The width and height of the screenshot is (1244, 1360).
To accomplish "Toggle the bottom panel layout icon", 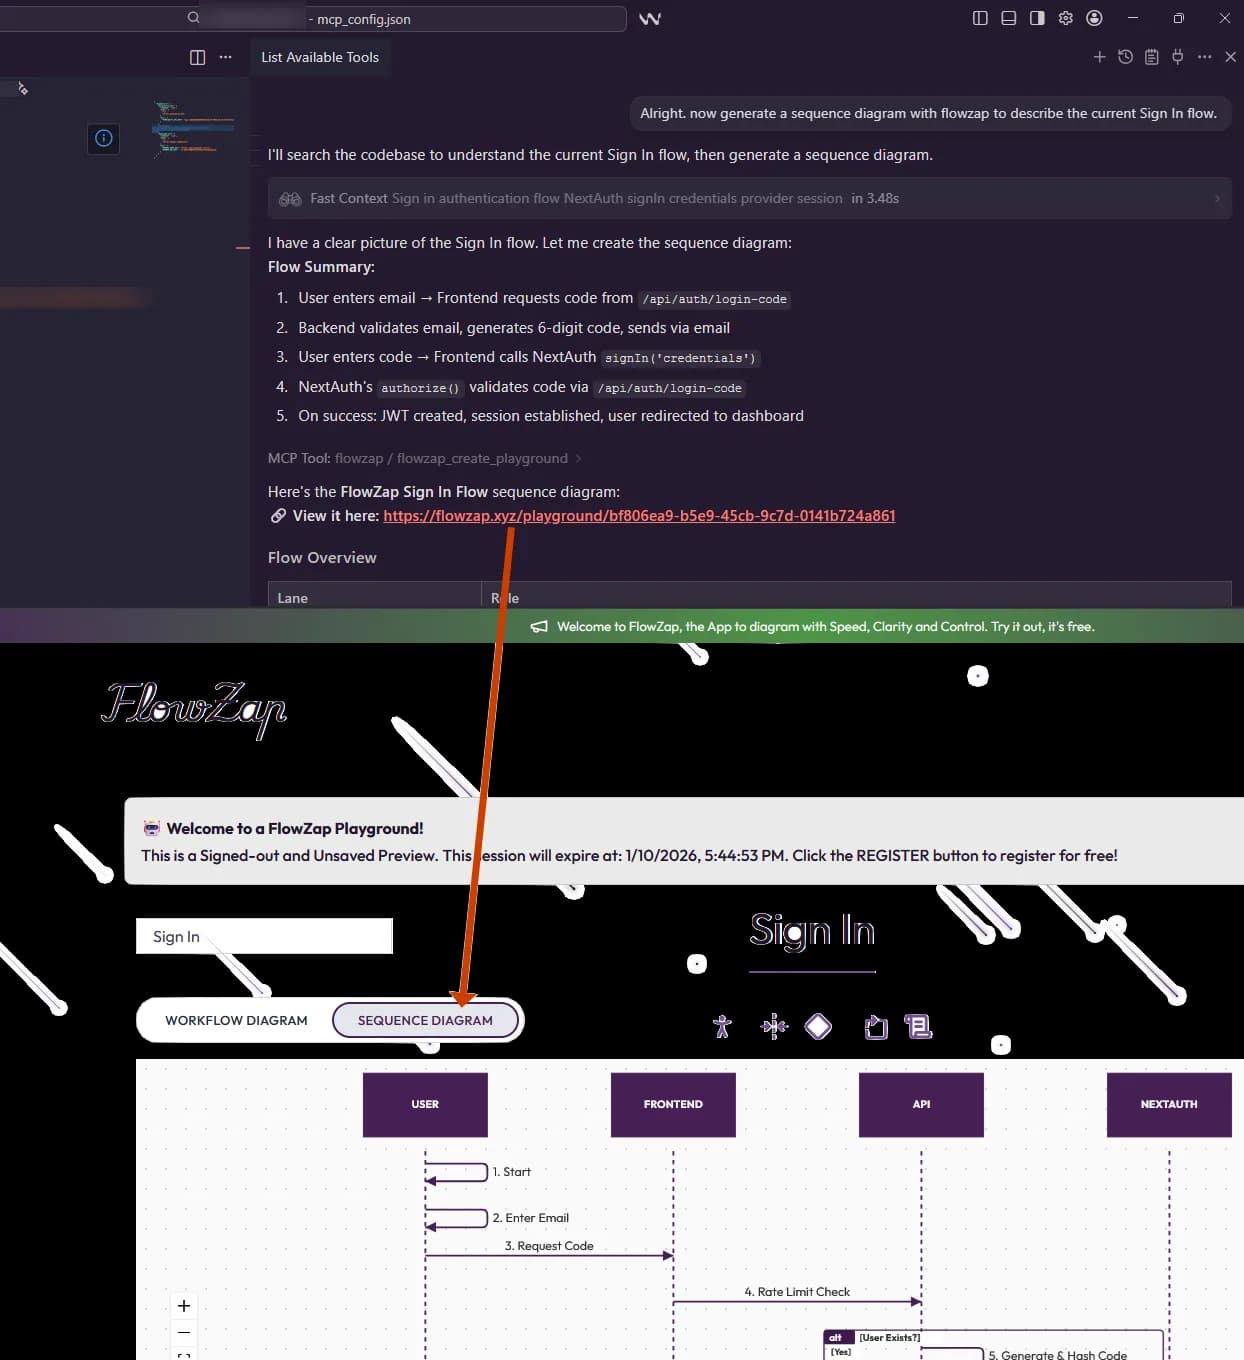I will [x=1009, y=18].
